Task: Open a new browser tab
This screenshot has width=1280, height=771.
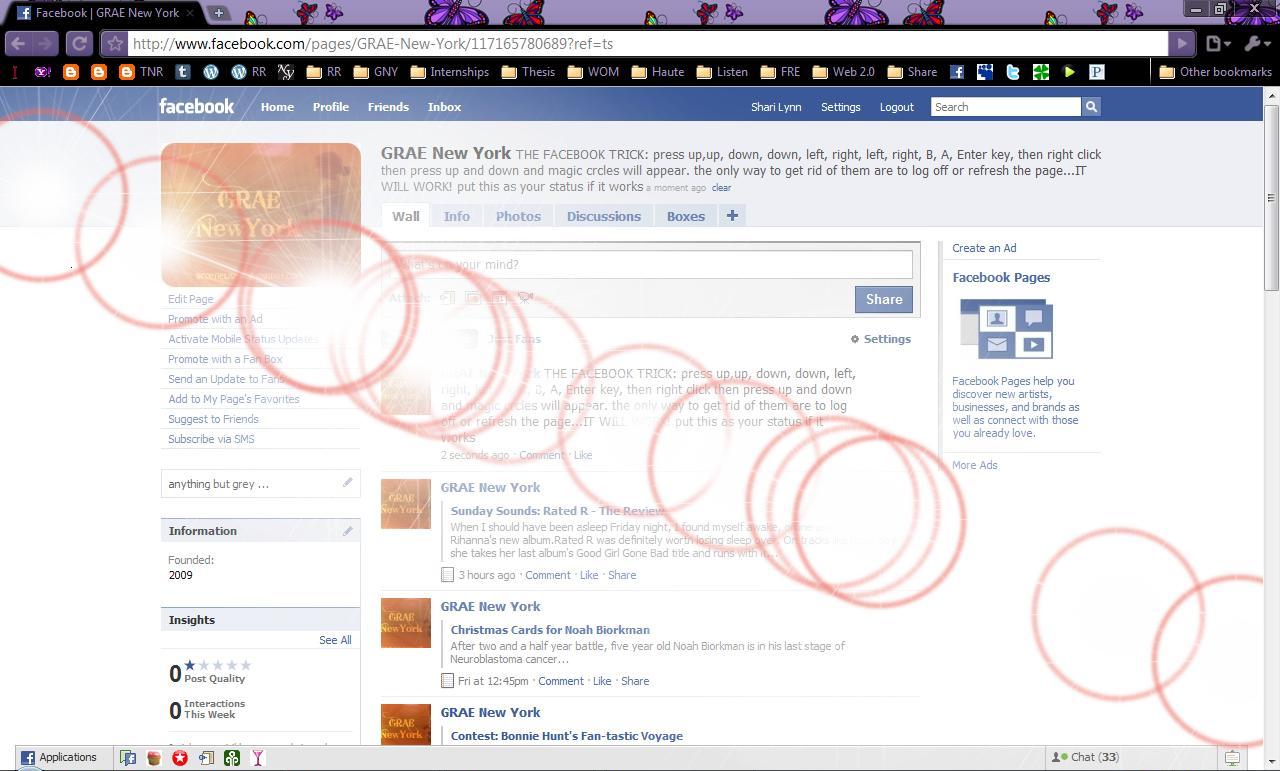Action: pos(218,13)
